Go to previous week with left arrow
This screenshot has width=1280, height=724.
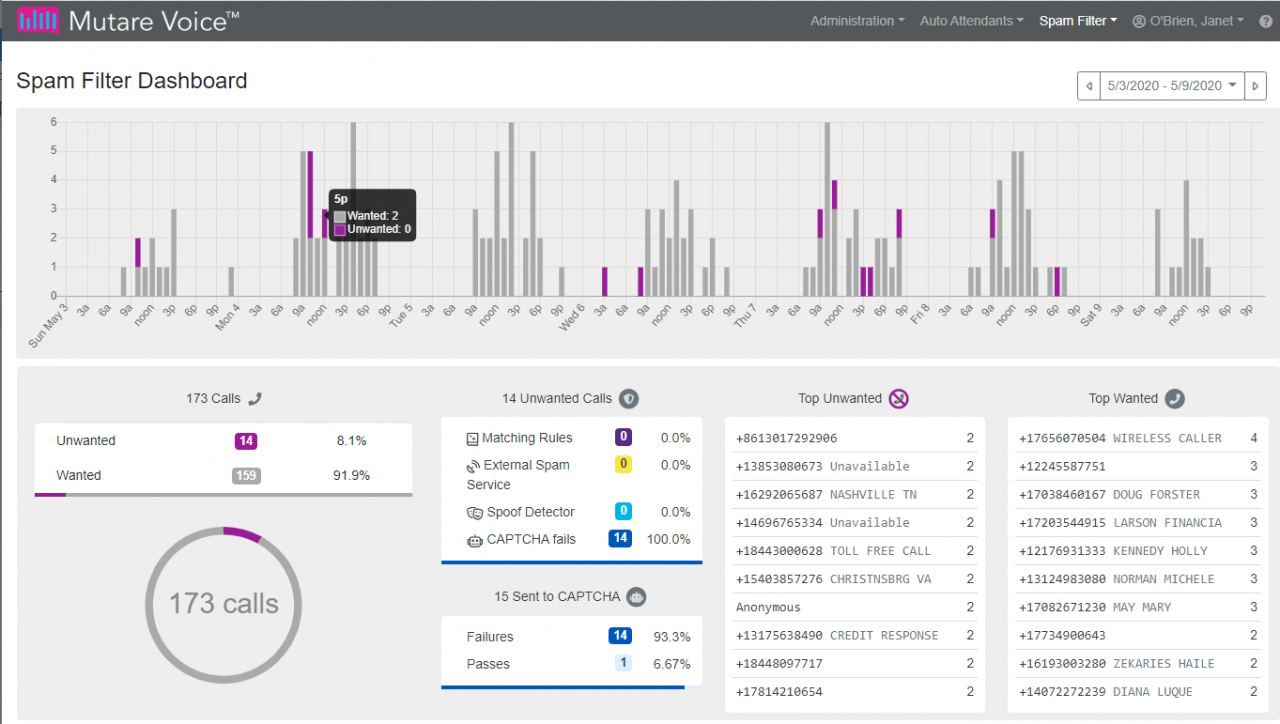[x=1089, y=86]
